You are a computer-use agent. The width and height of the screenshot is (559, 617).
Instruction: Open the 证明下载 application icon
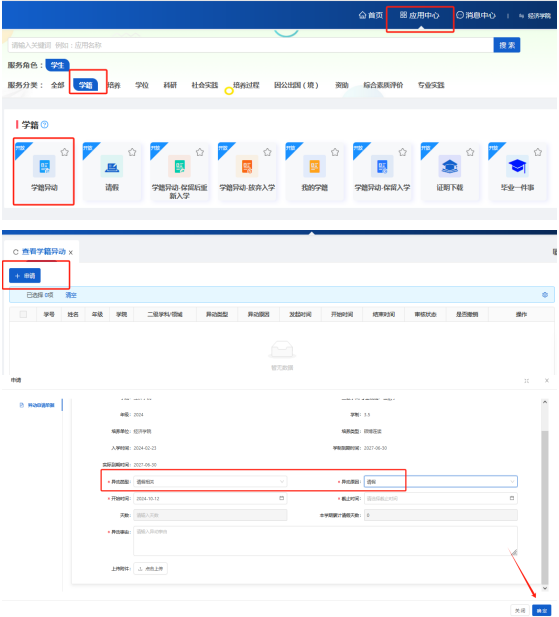(450, 166)
